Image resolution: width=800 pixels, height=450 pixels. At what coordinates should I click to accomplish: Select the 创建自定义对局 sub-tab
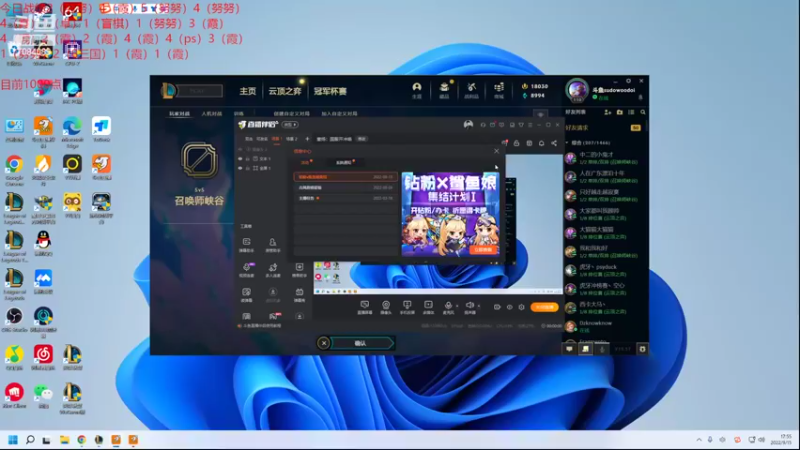pos(291,114)
